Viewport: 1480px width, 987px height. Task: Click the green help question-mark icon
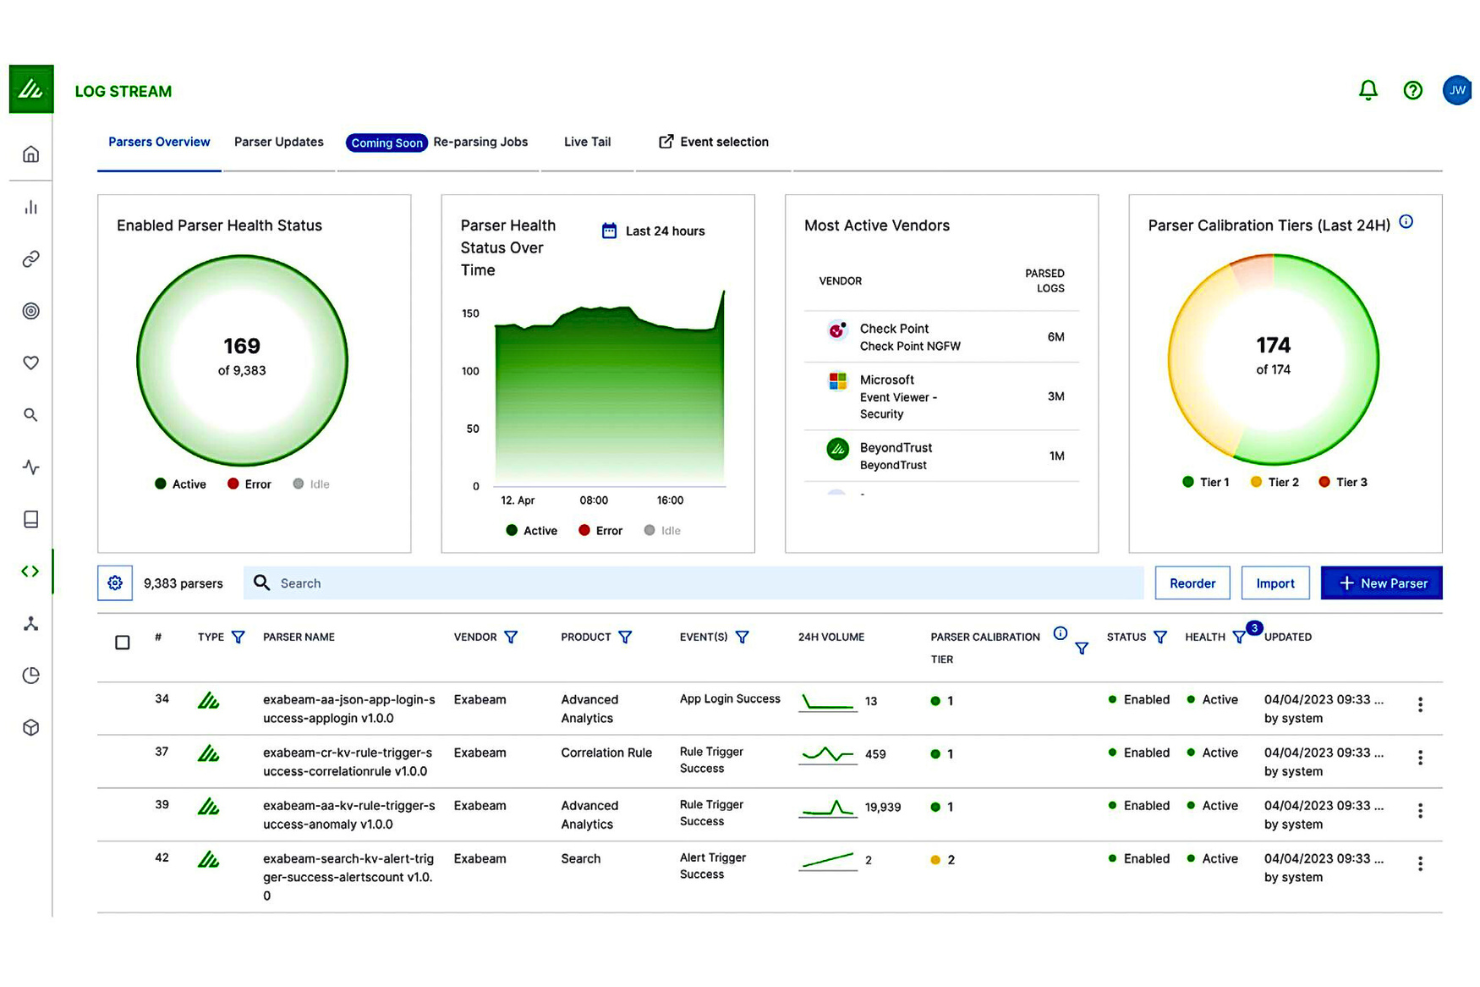click(x=1412, y=90)
